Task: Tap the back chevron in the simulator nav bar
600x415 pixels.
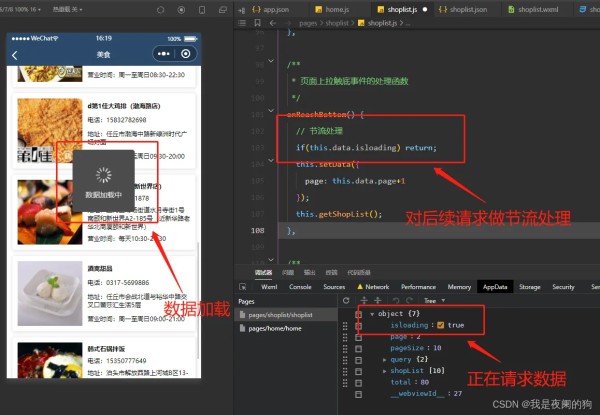Action: click(x=15, y=55)
